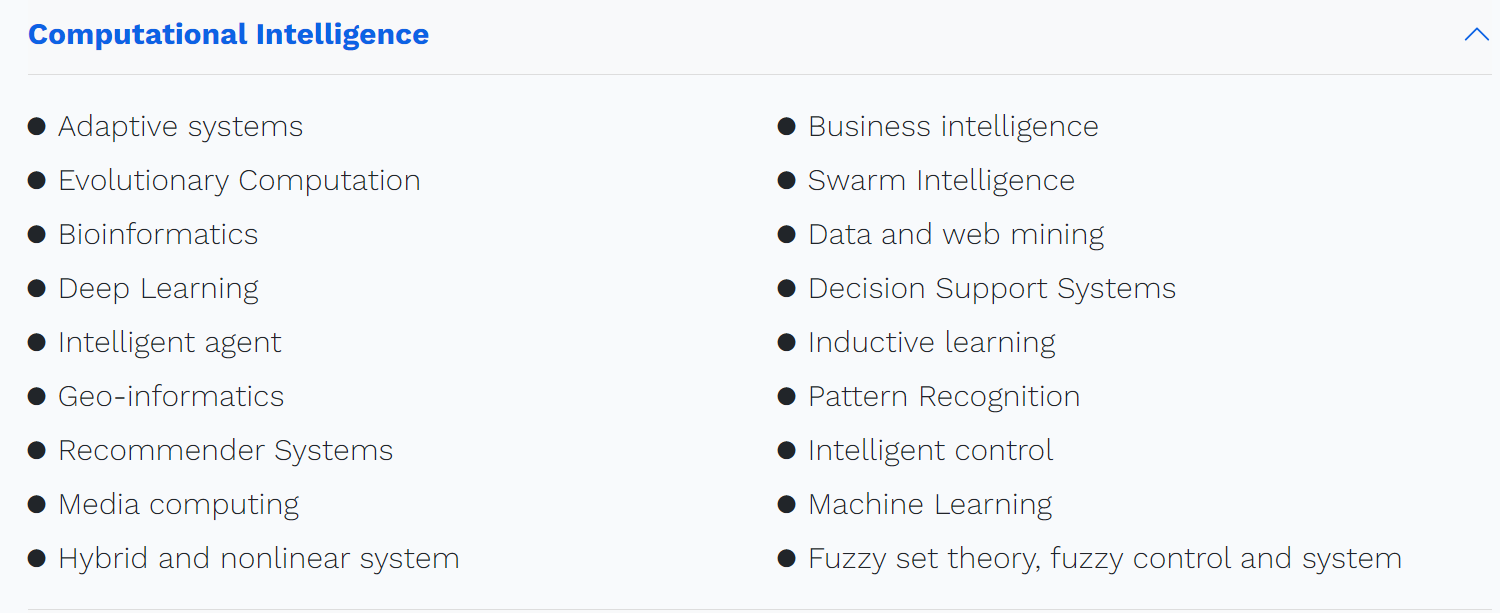Collapse the Computational Intelligence section chevron

(1476, 34)
